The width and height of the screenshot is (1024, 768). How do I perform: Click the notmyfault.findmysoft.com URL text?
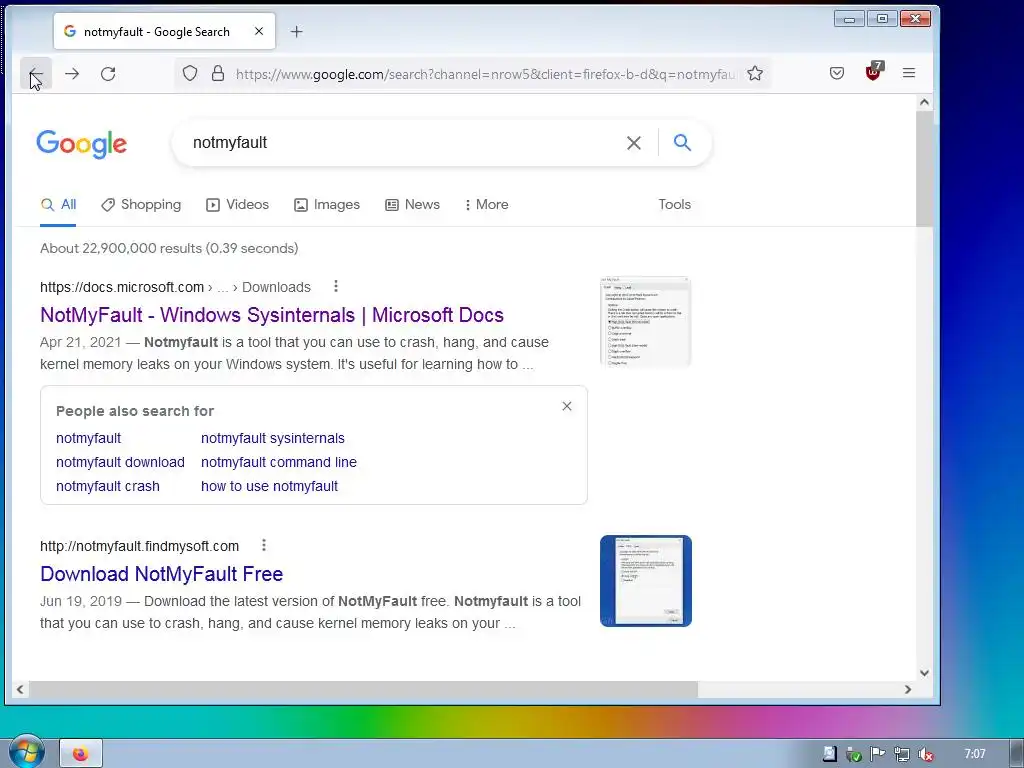click(x=139, y=546)
